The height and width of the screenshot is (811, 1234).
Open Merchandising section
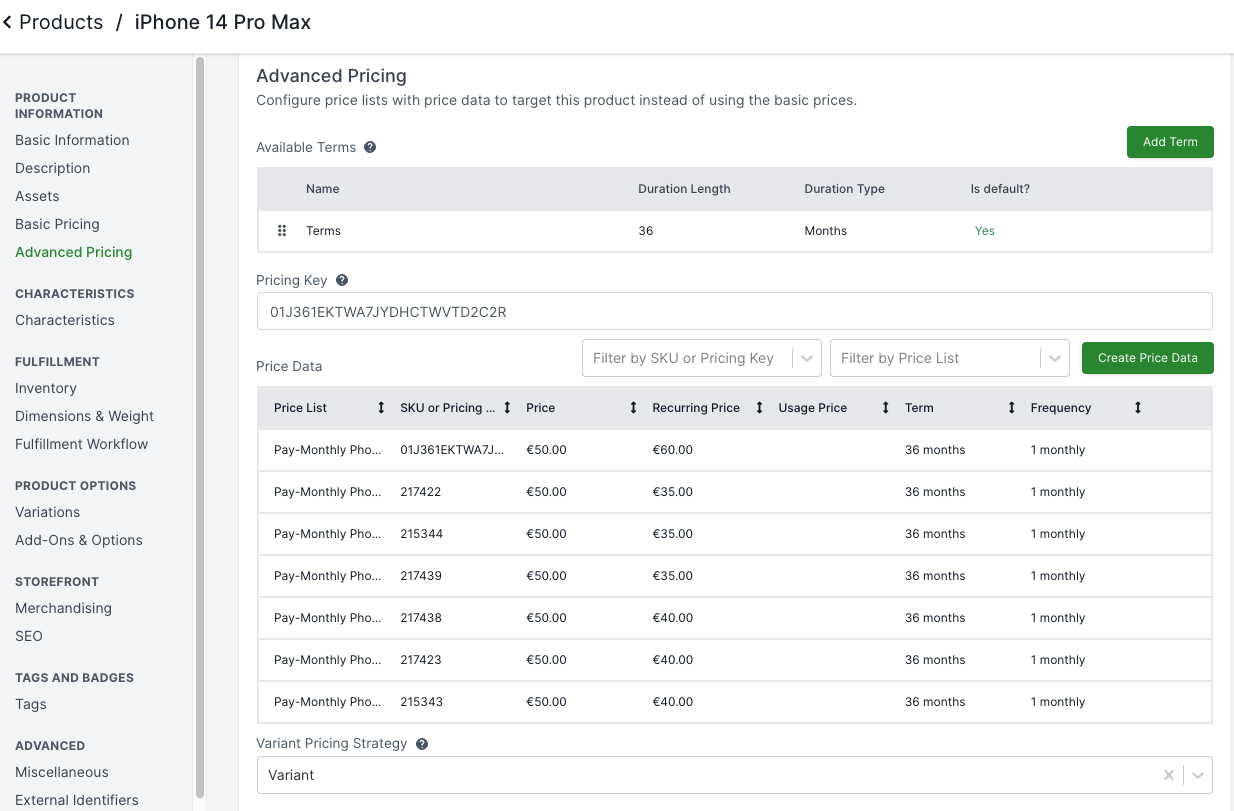tap(63, 608)
